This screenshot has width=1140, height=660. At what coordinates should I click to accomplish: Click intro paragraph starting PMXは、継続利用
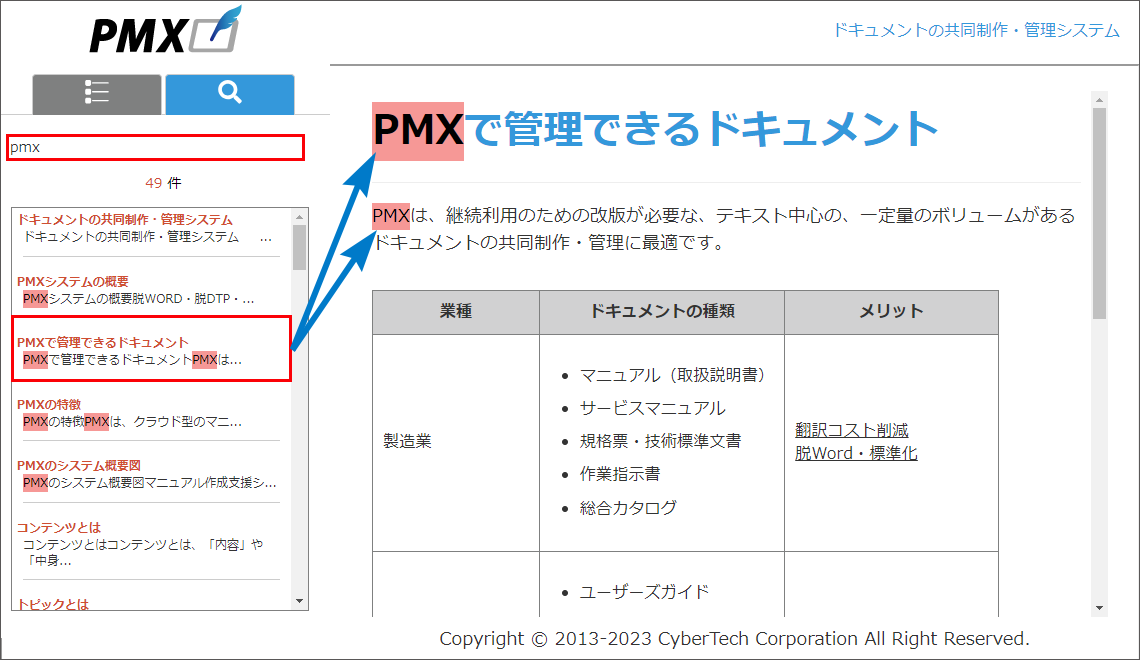[723, 229]
